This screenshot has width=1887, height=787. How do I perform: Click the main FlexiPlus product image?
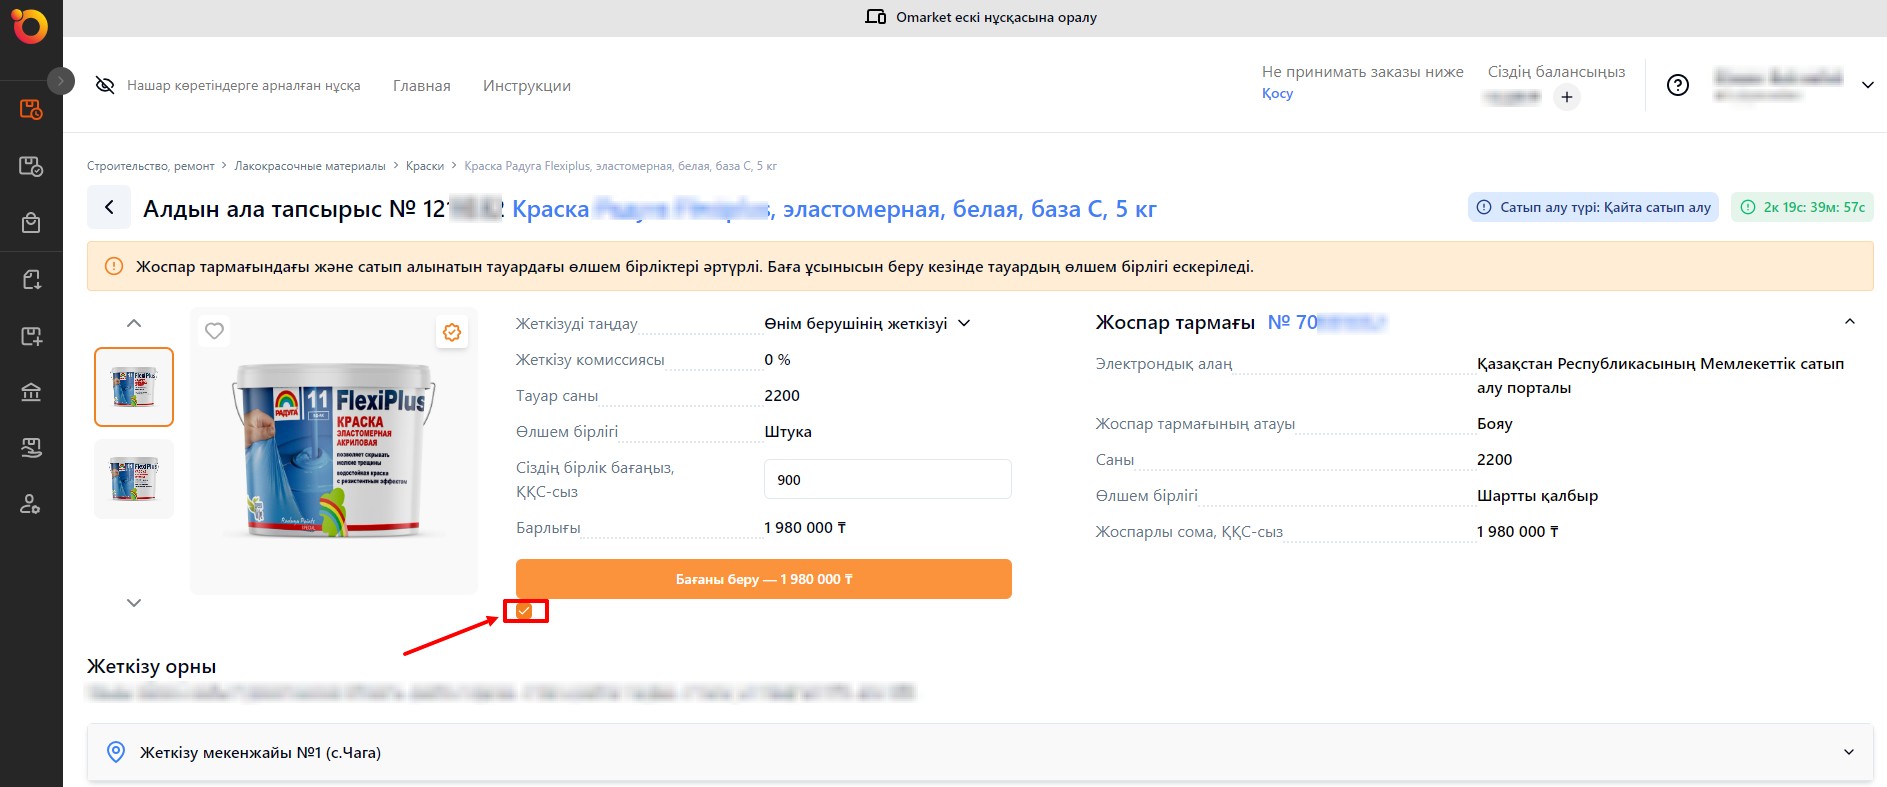[x=334, y=450]
